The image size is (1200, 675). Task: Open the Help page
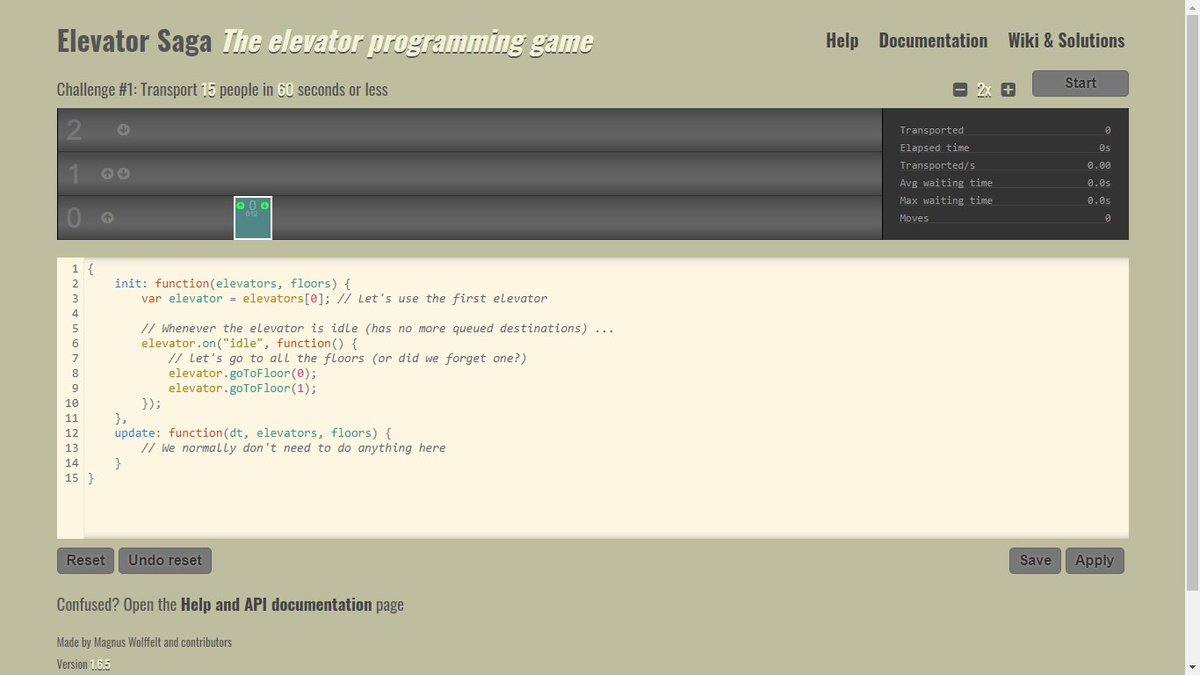click(841, 41)
